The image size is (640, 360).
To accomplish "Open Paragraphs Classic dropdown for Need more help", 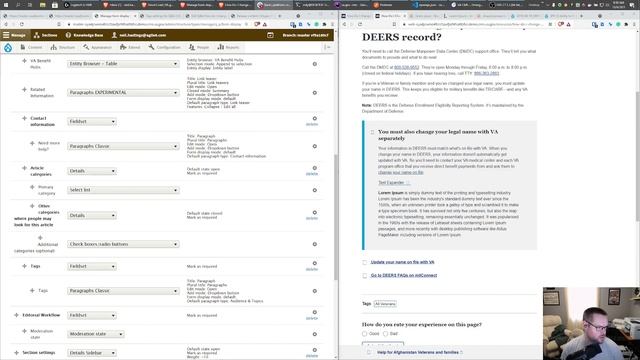I will [x=123, y=146].
